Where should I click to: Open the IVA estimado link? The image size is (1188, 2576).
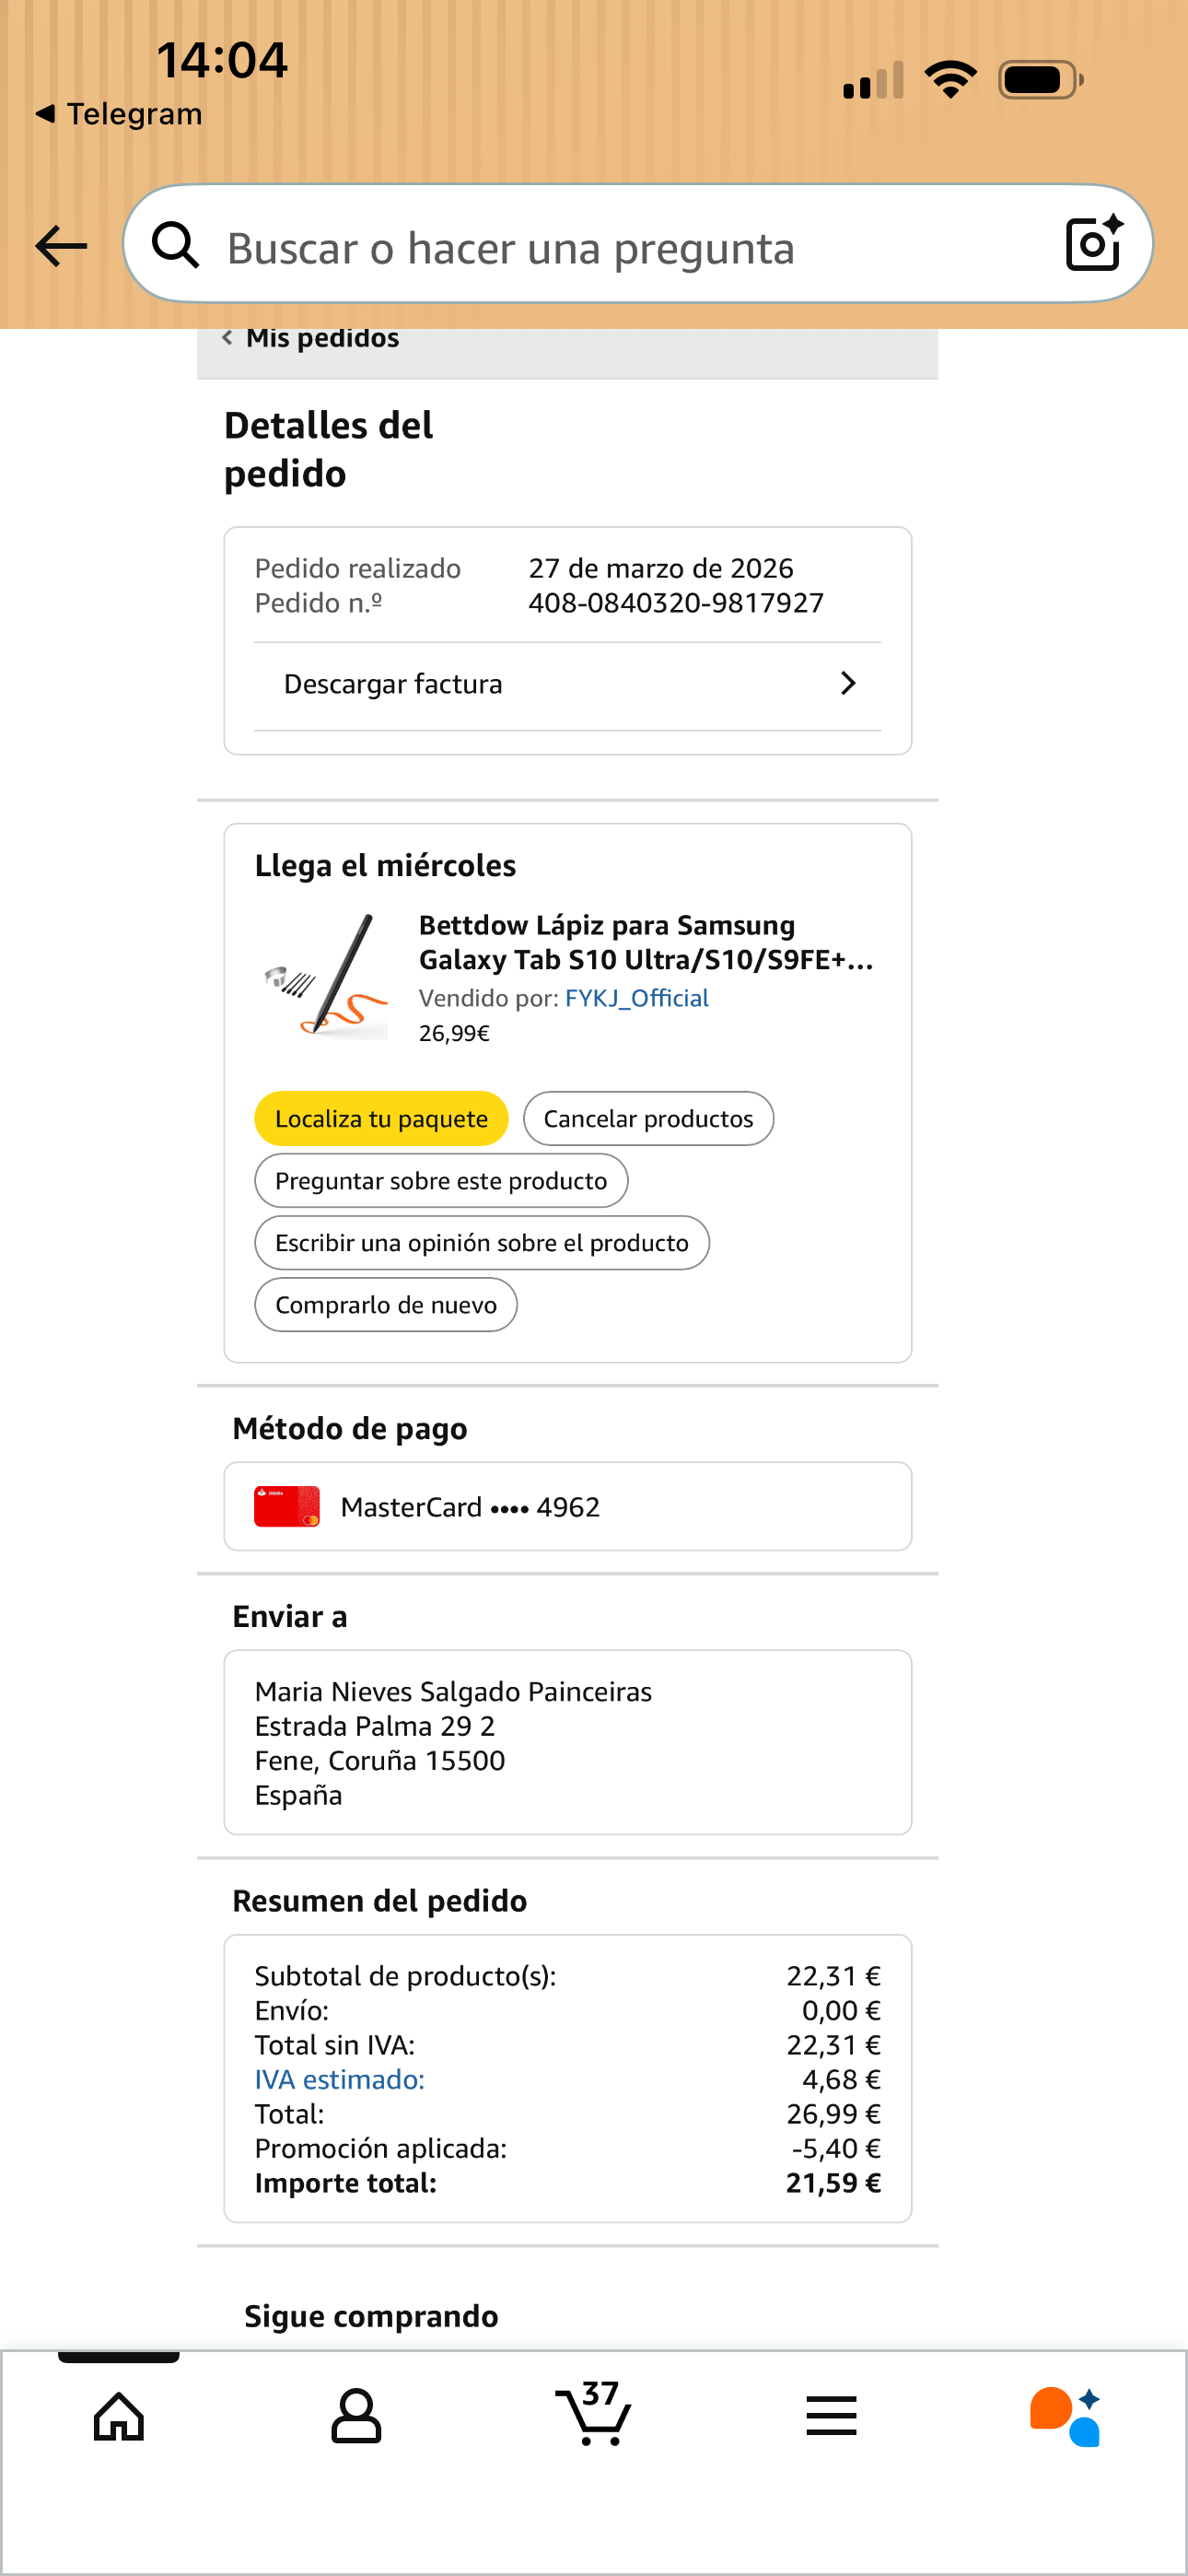[x=340, y=2080]
